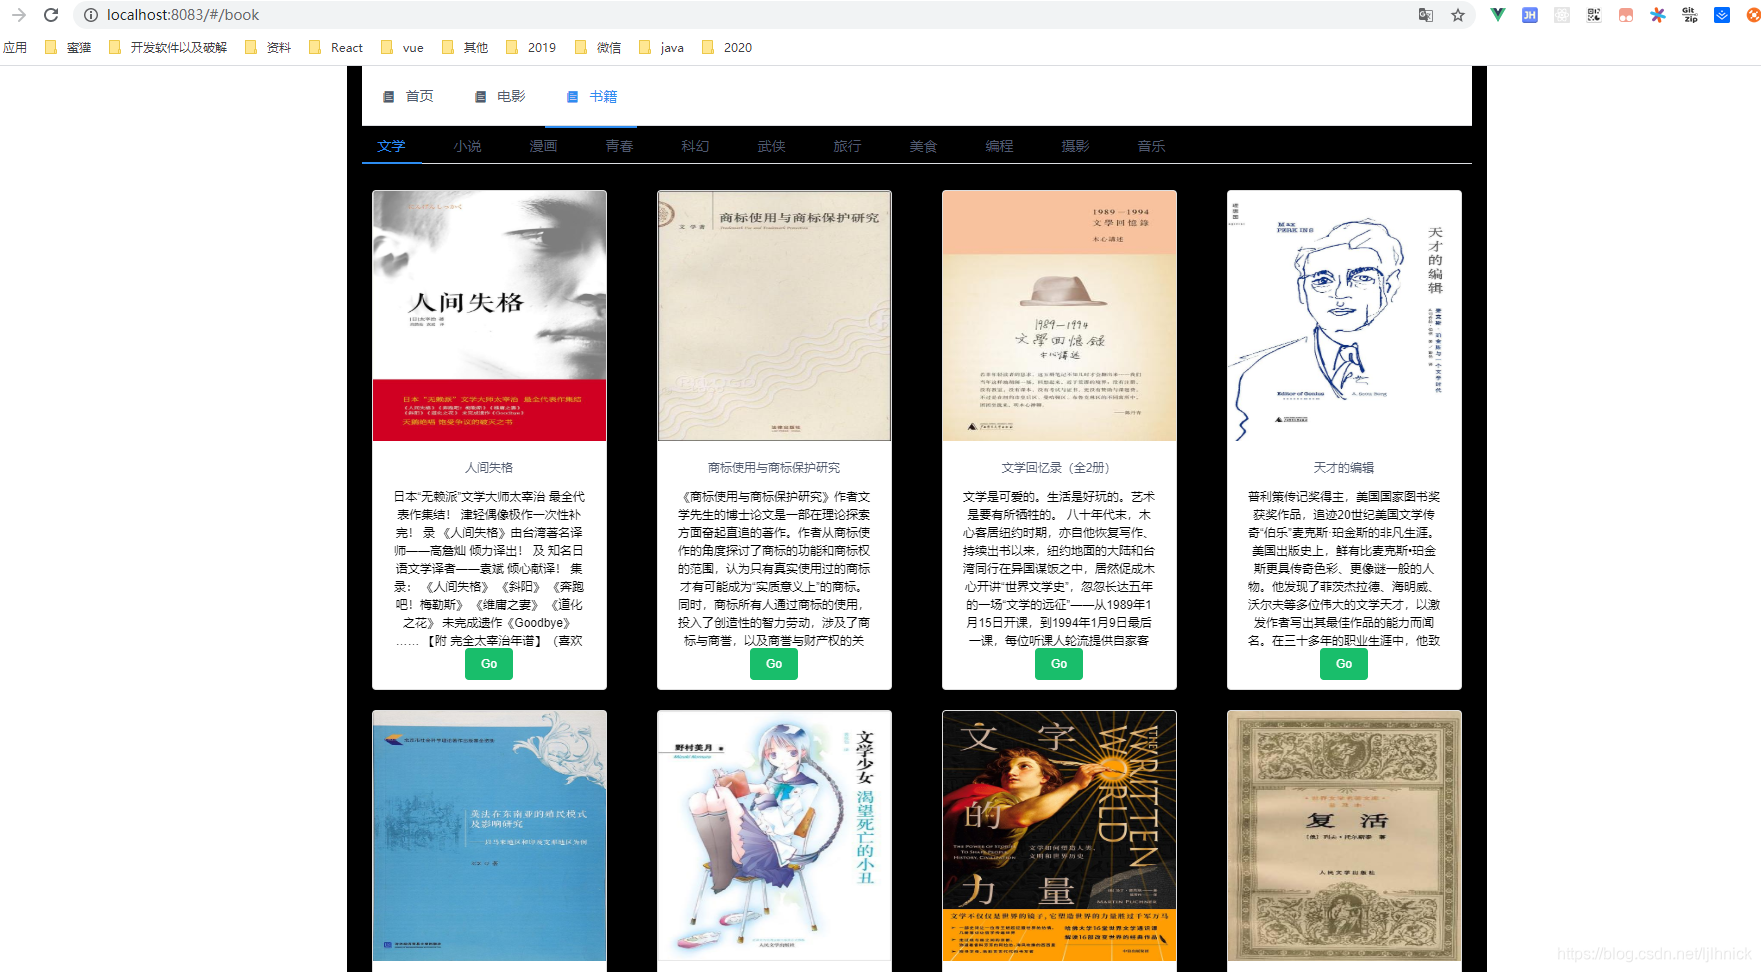Image resolution: width=1761 pixels, height=972 pixels.
Task: Open the 微信 bookmark folder
Action: click(598, 47)
